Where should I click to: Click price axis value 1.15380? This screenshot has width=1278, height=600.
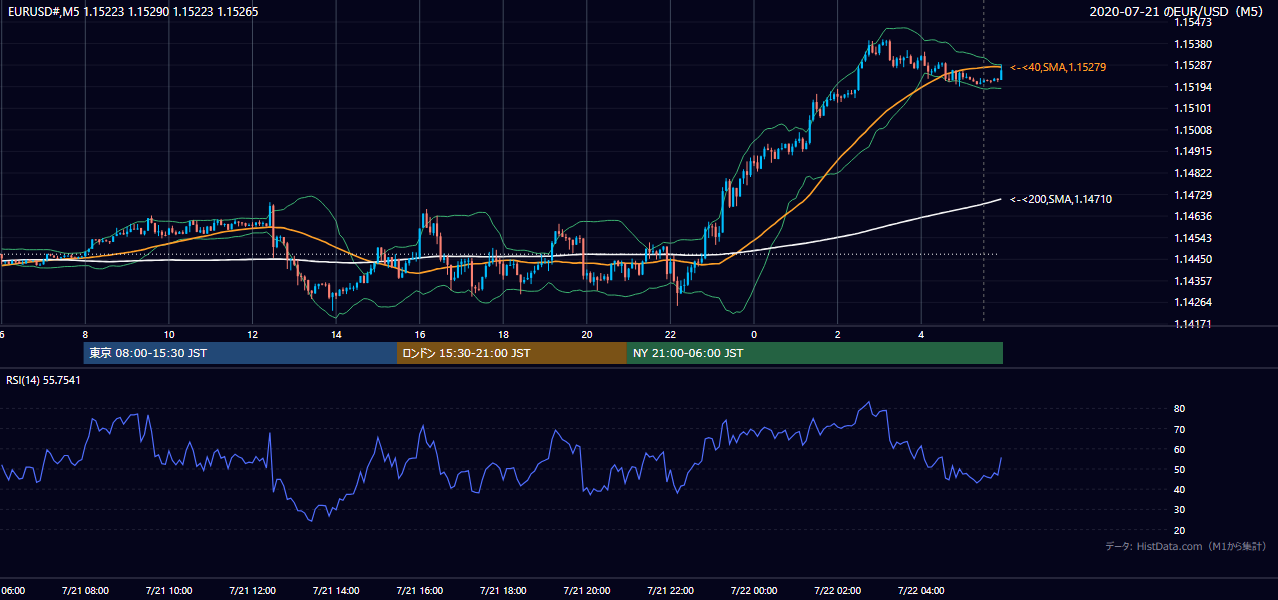[1193, 44]
